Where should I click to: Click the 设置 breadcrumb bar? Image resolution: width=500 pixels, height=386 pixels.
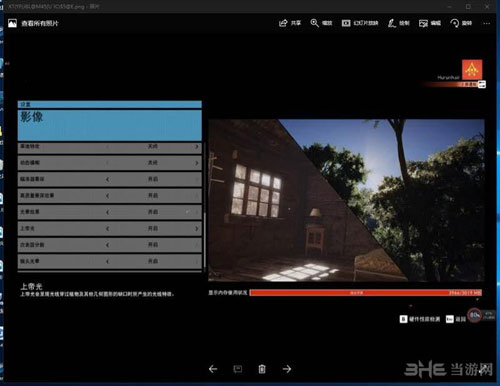click(110, 104)
